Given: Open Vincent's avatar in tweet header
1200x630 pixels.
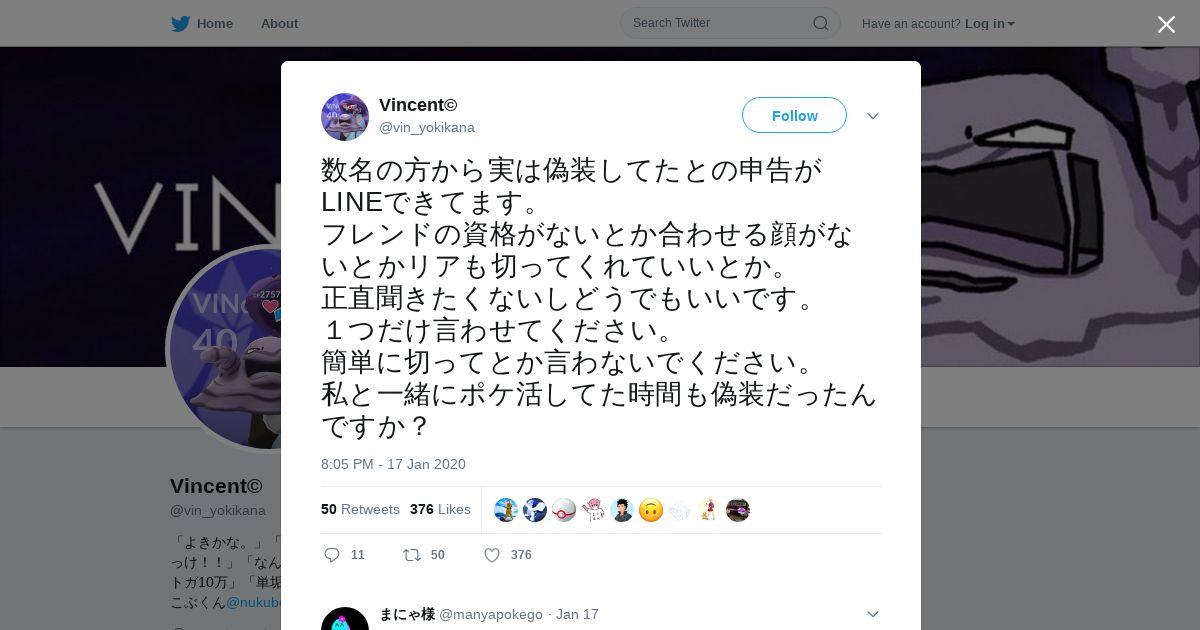Looking at the screenshot, I should 345,117.
